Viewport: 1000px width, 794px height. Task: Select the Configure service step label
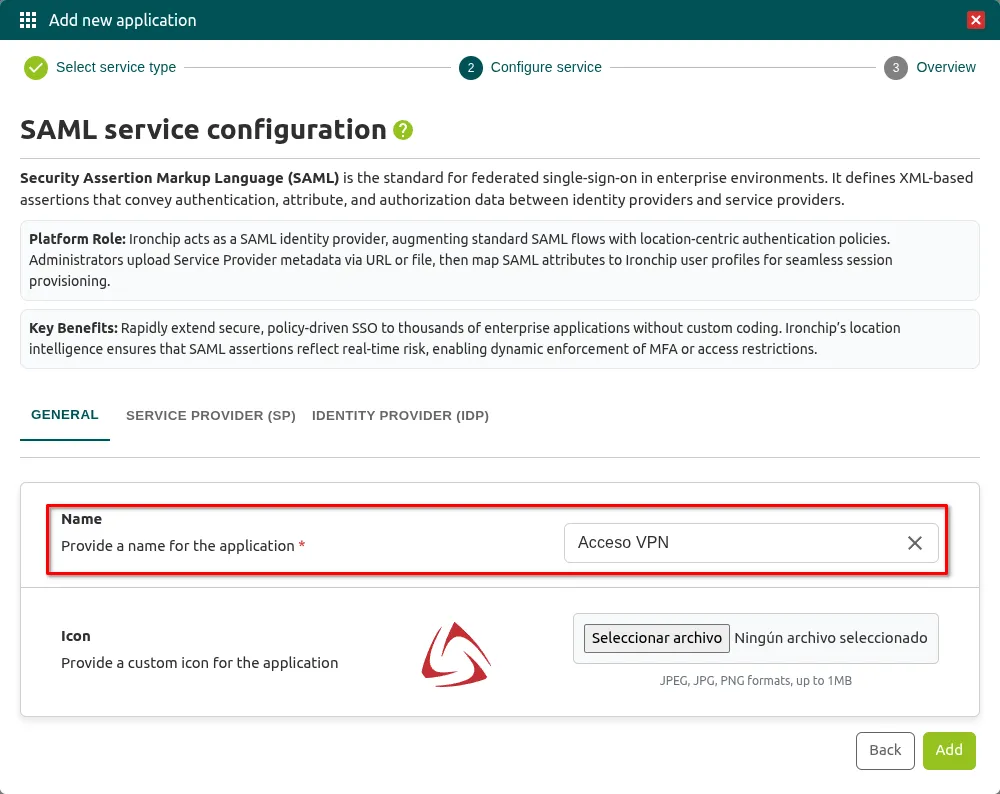pos(546,67)
